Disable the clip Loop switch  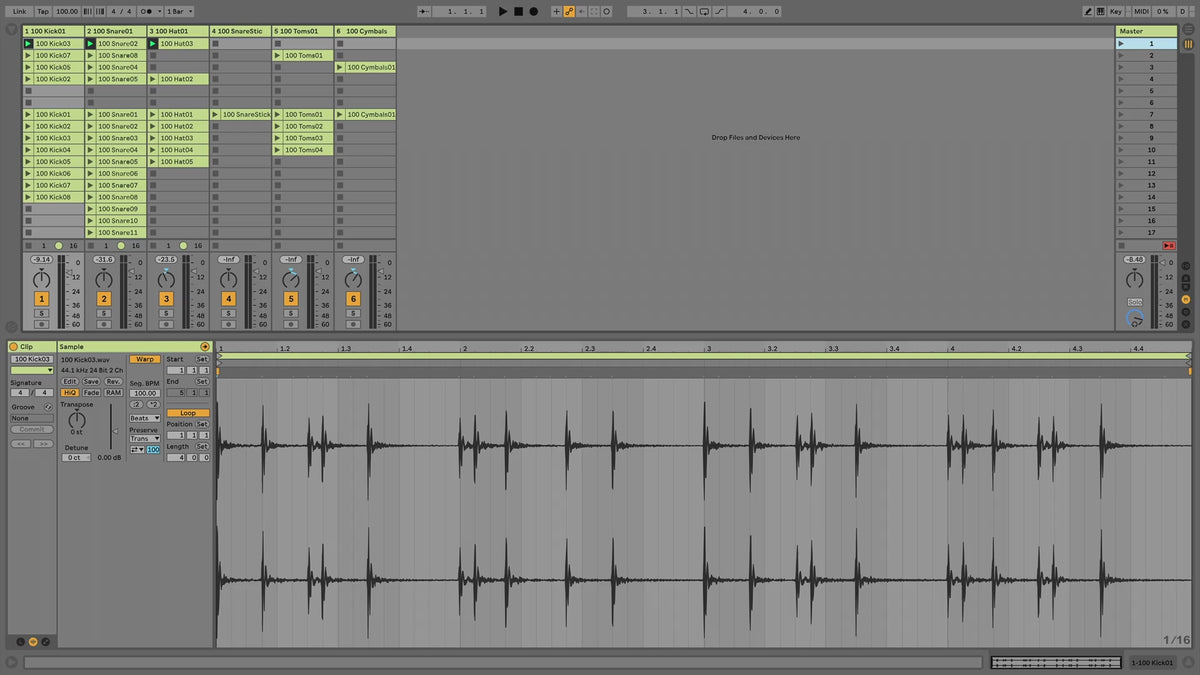187,412
